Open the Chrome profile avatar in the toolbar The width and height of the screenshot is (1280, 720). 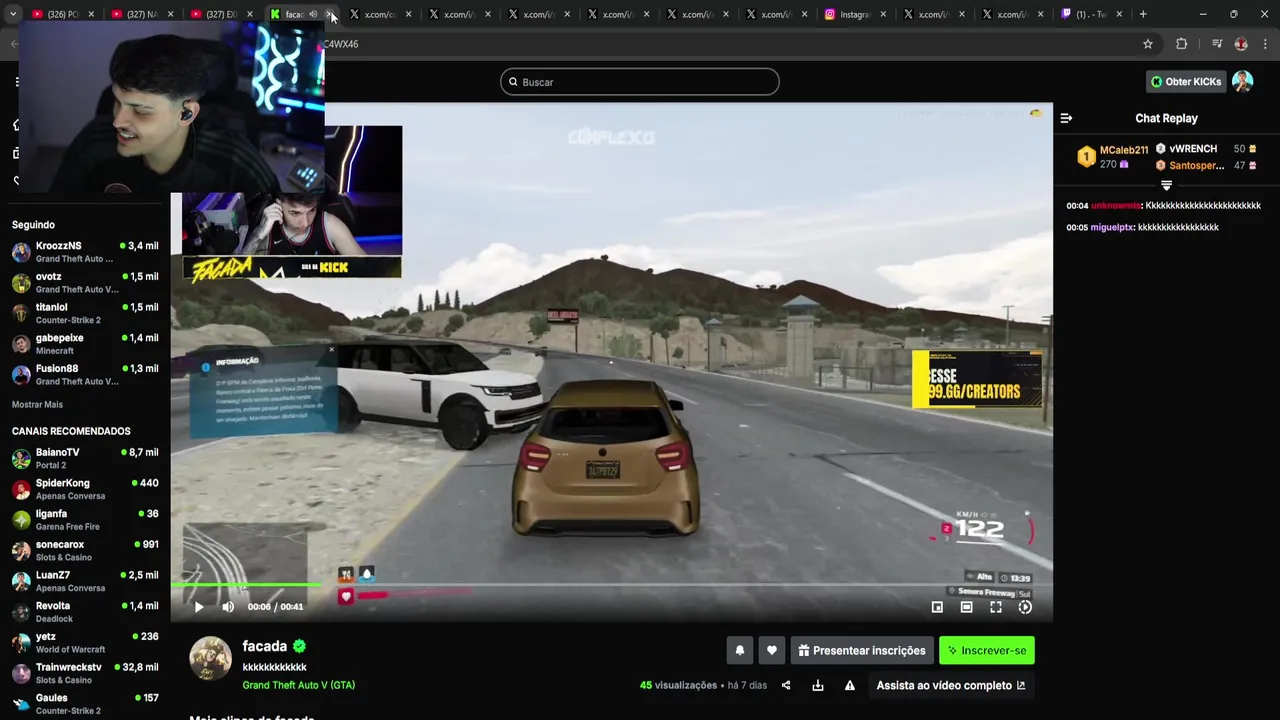click(x=1241, y=44)
